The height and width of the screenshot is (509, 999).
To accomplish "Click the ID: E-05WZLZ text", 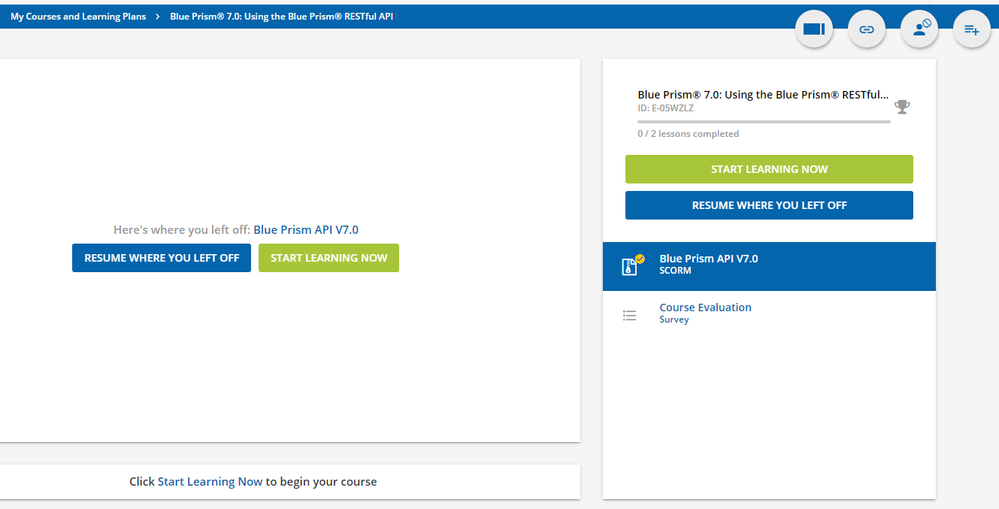I will tap(666, 108).
